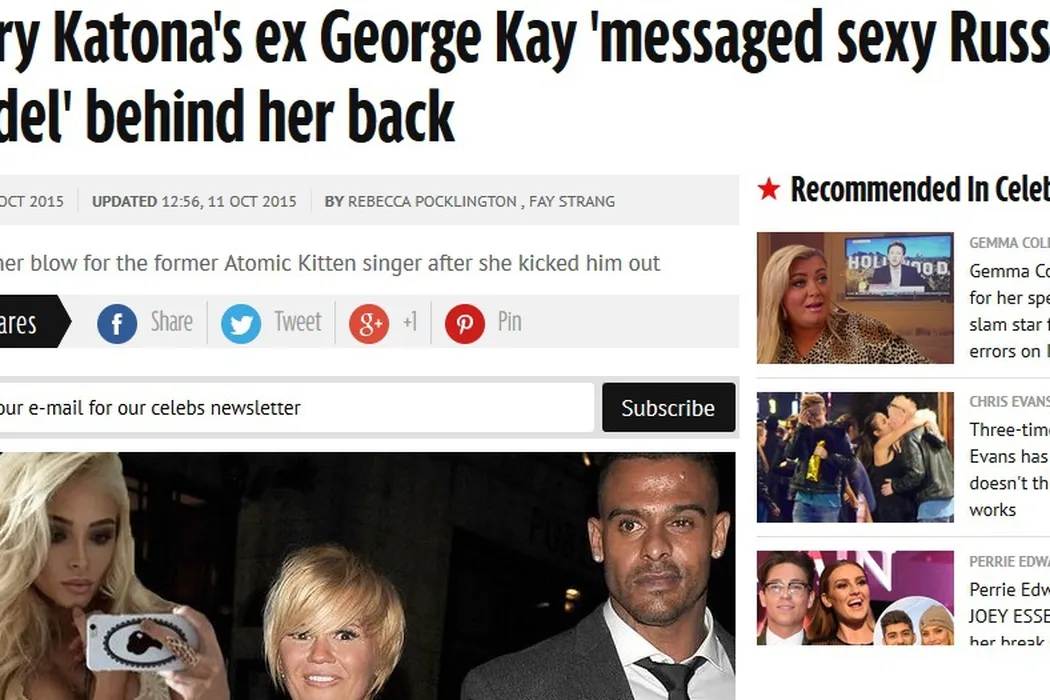Image resolution: width=1050 pixels, height=700 pixels.
Task: Open author Rebecca Pocklington's page
Action: pyautogui.click(x=432, y=202)
